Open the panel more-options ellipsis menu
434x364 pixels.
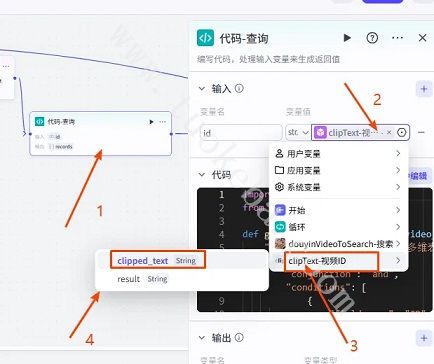tap(397, 38)
